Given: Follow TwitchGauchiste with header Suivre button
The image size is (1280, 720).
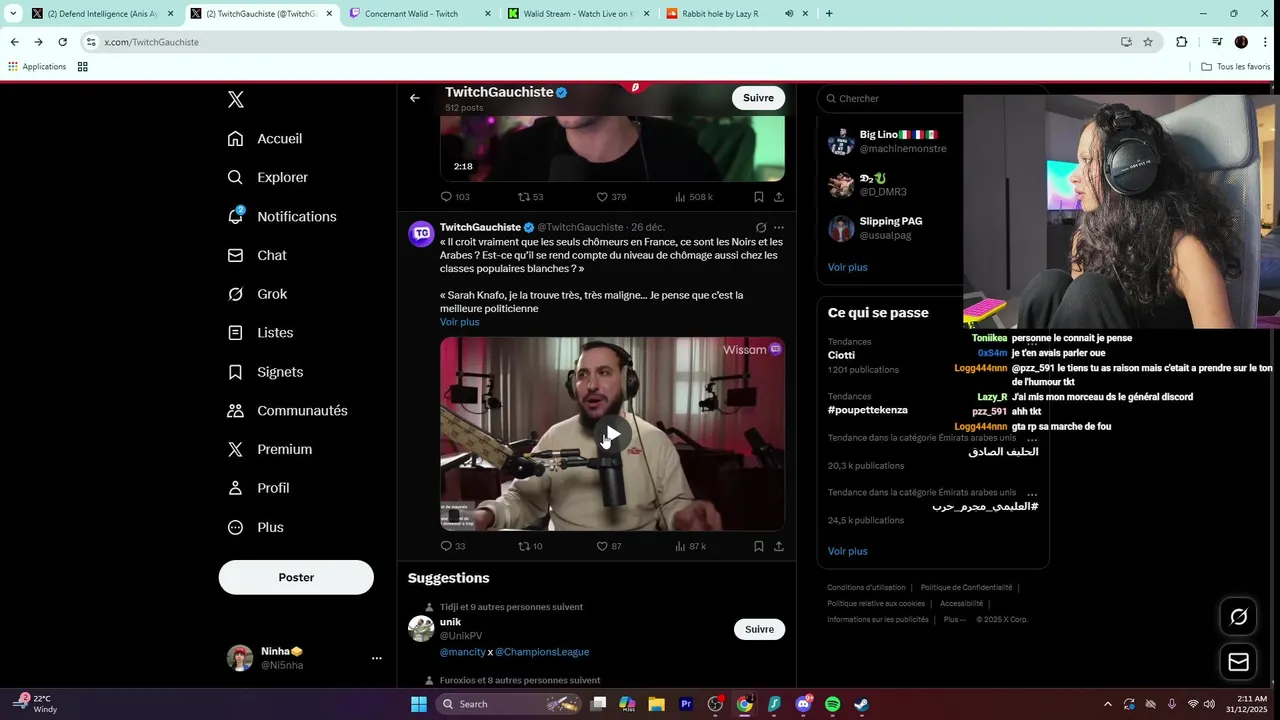Looking at the screenshot, I should (758, 98).
